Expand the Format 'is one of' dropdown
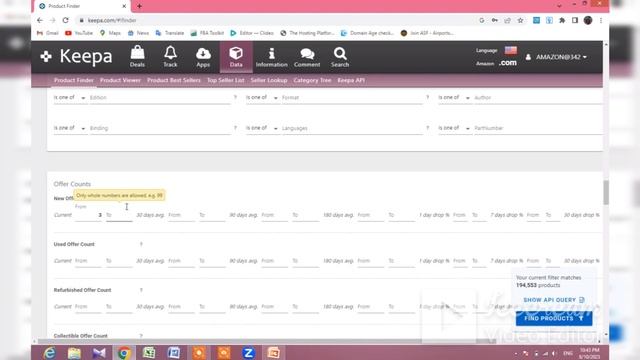The image size is (640, 360). 262,98
